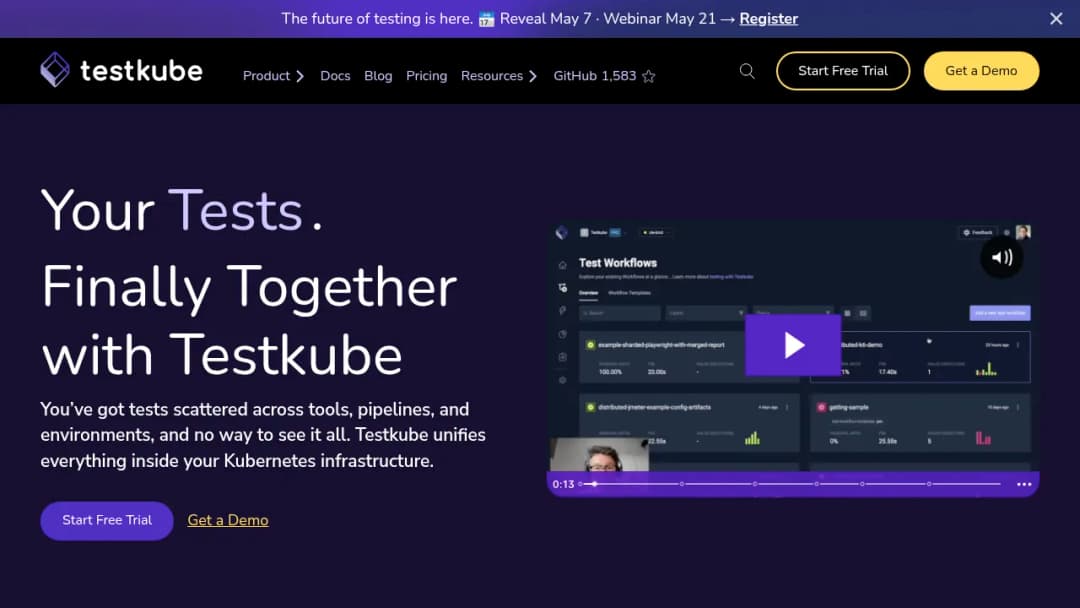Click the testkube wordmark text
The width and height of the screenshot is (1080, 608).
coord(142,70)
